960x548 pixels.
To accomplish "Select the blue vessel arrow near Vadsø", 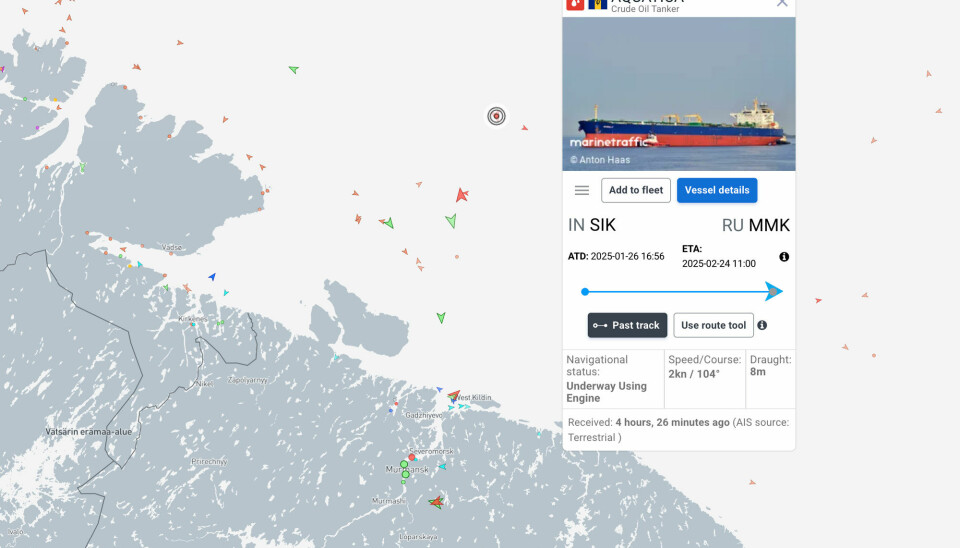I will point(212,277).
